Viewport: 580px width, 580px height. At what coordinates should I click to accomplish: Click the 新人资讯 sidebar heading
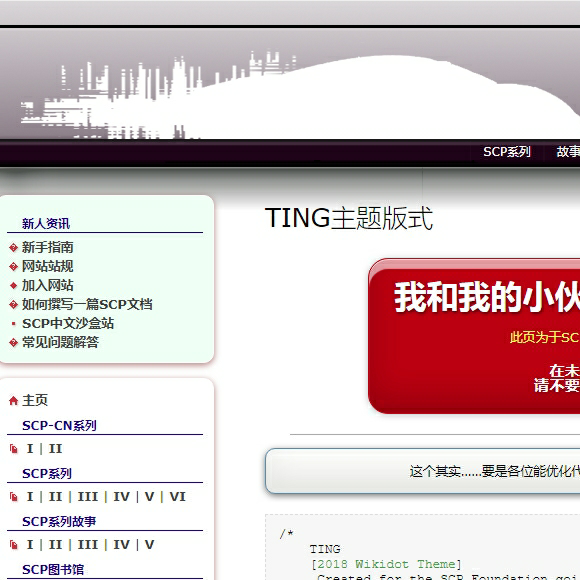pyautogui.click(x=46, y=224)
